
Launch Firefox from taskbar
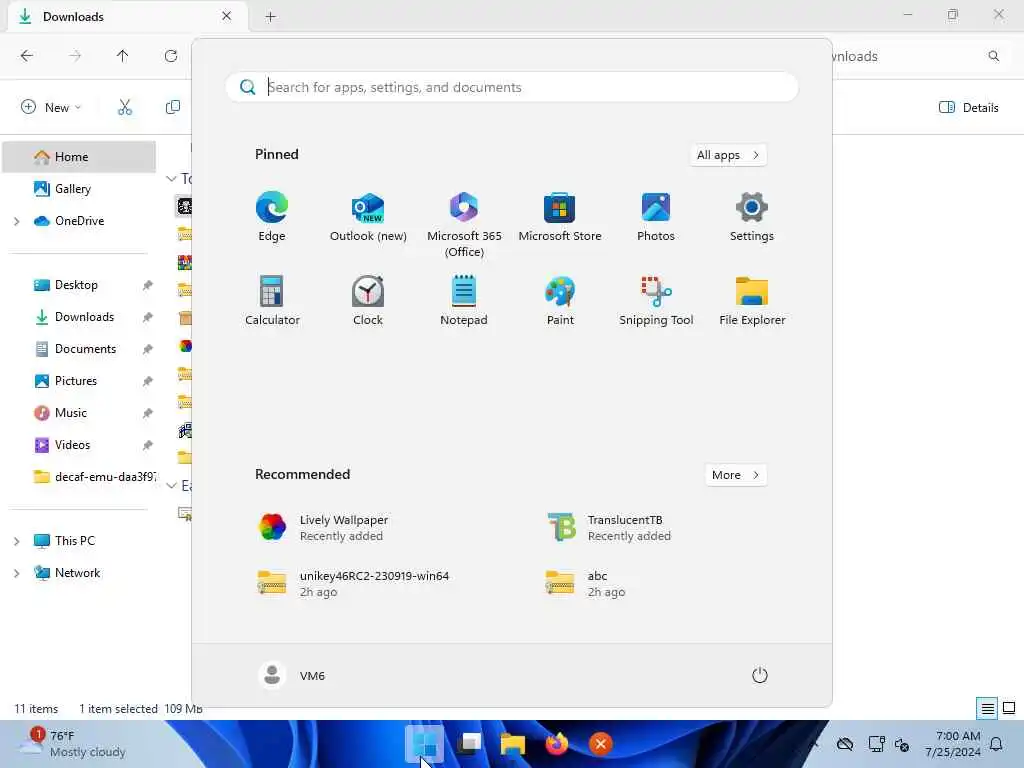point(556,744)
